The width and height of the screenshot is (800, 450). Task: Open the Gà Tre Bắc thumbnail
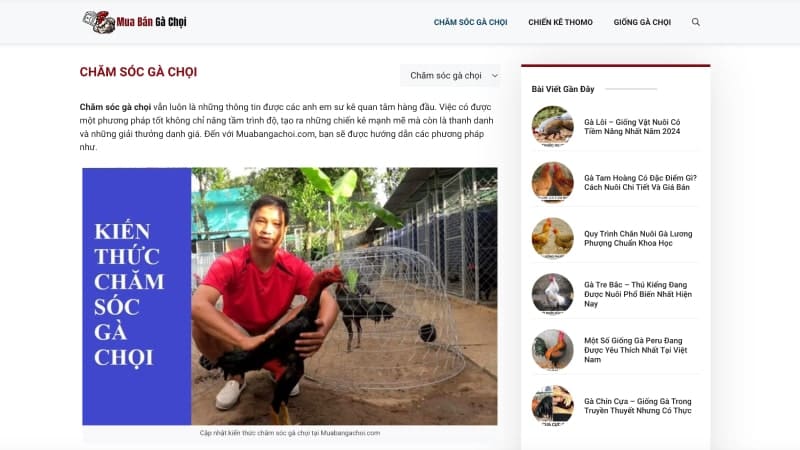[x=552, y=294]
